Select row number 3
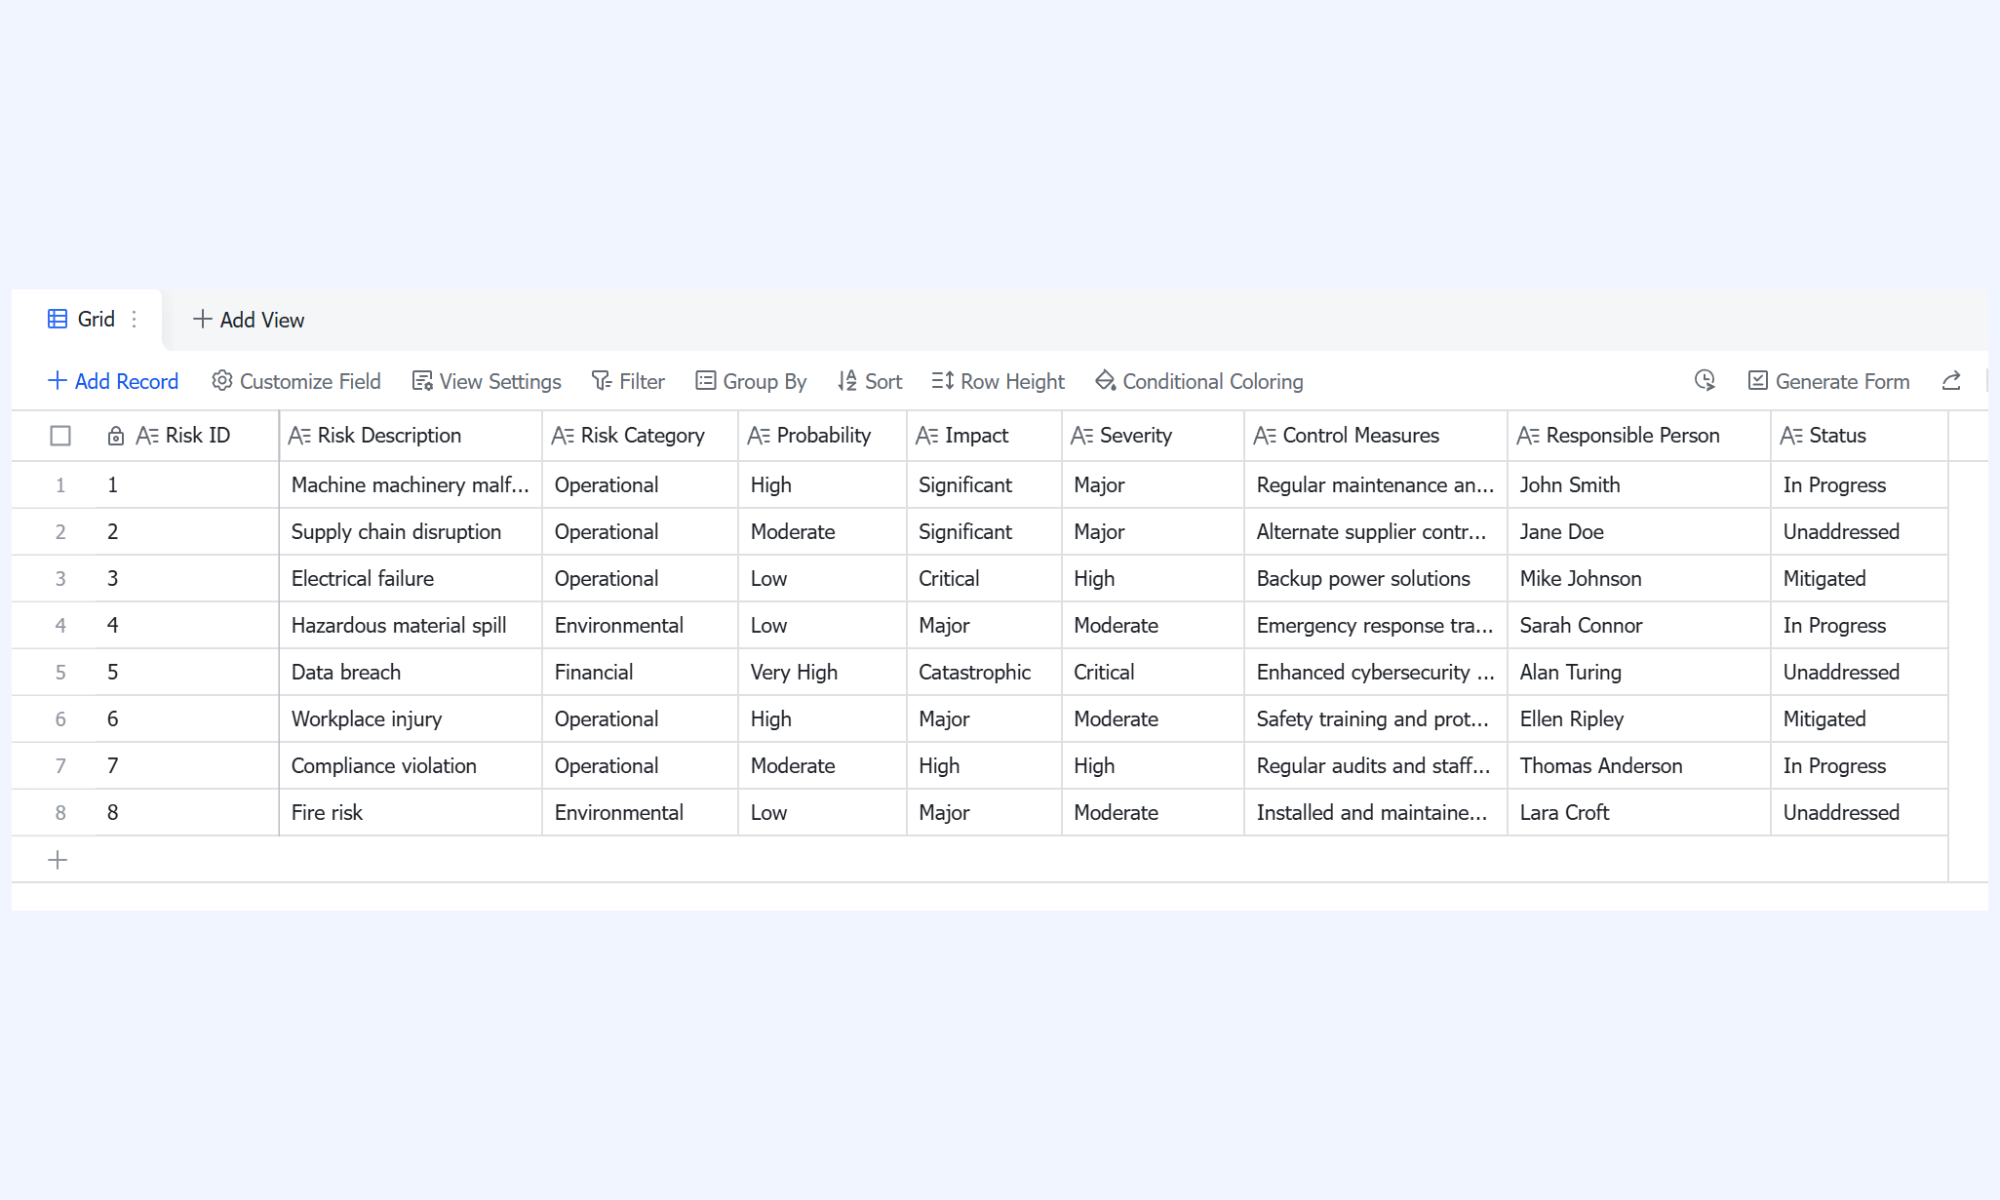 point(60,579)
